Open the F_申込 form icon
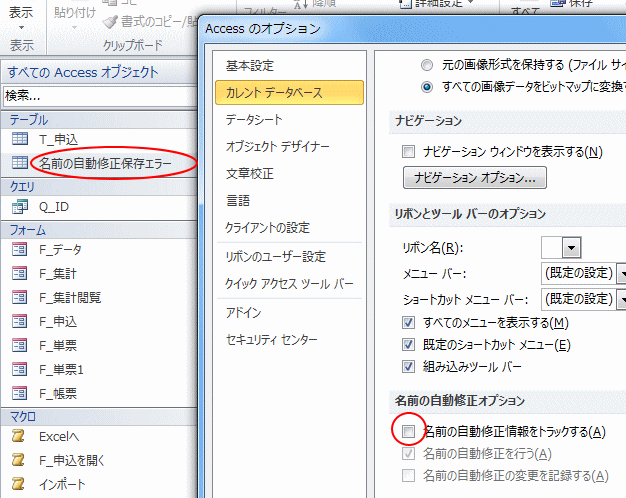 click(20, 321)
